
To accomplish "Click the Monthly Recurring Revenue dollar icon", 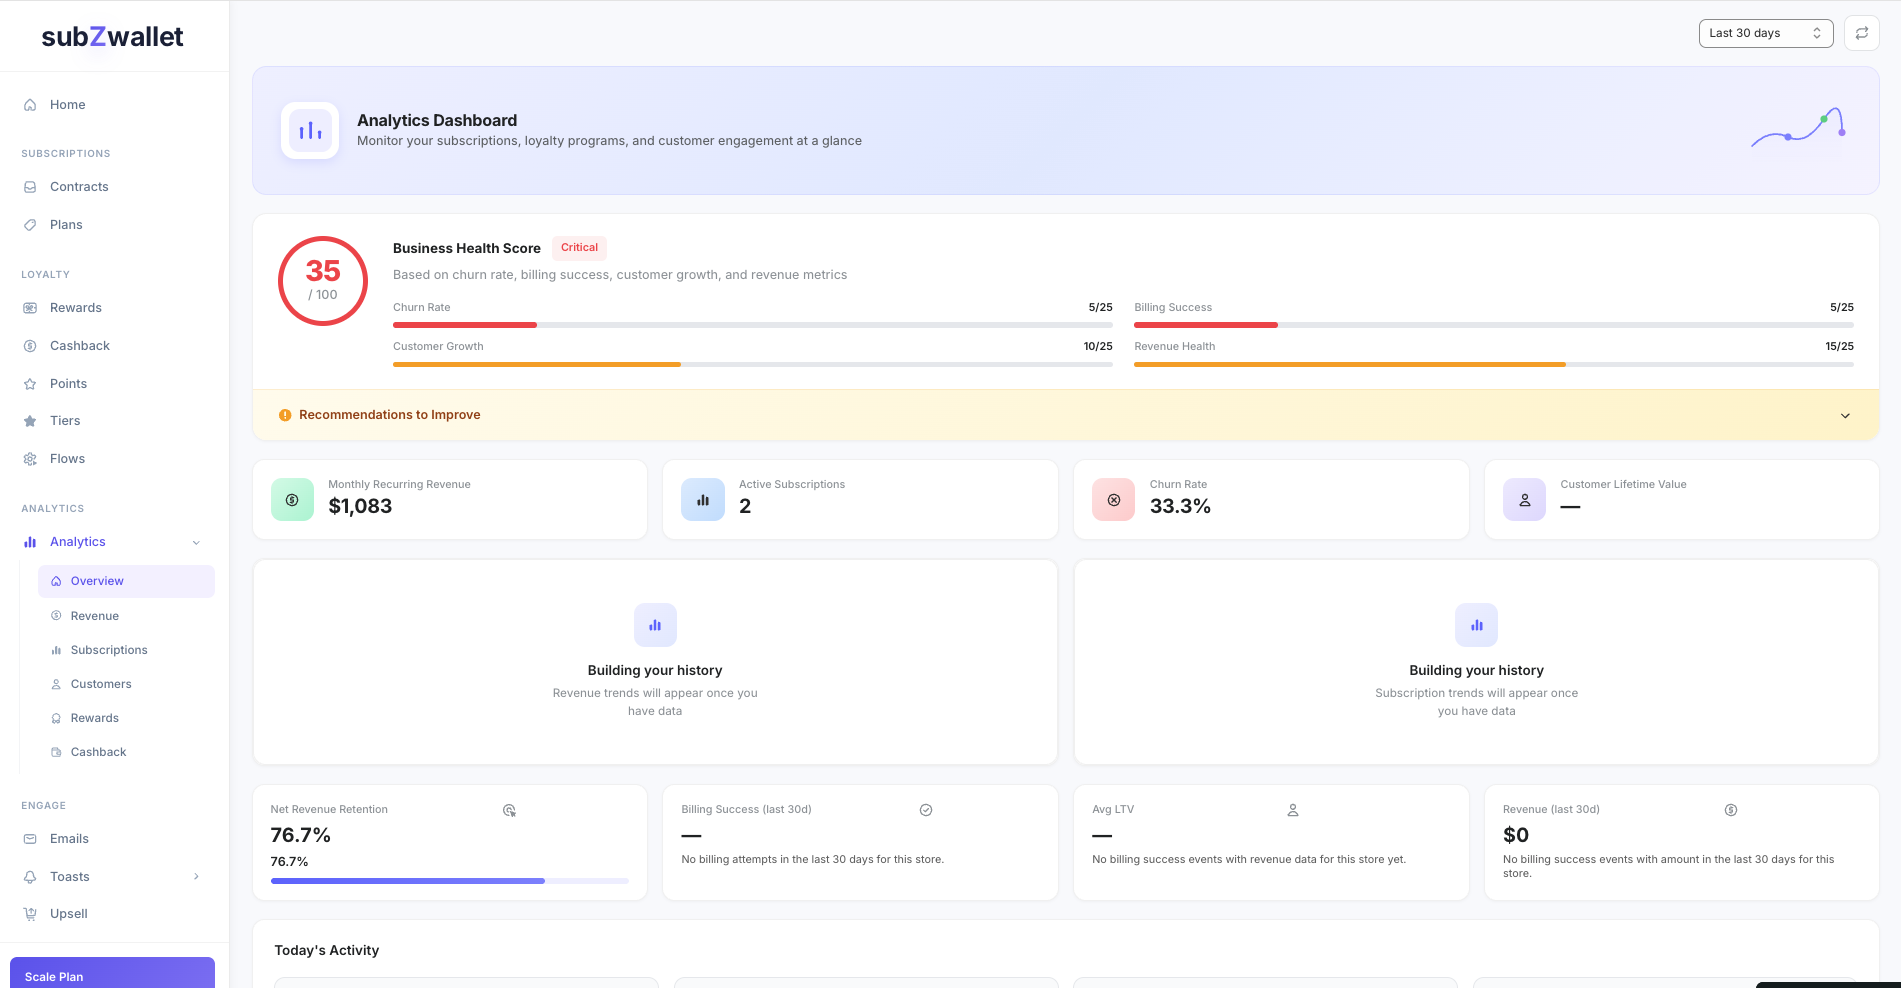I will (x=292, y=500).
